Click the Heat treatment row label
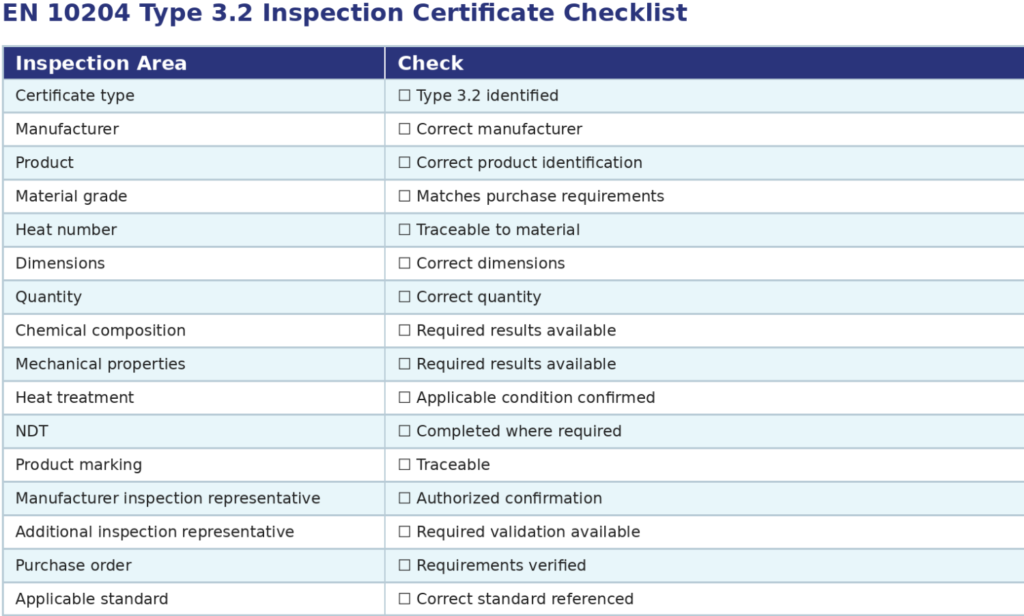 coord(74,398)
